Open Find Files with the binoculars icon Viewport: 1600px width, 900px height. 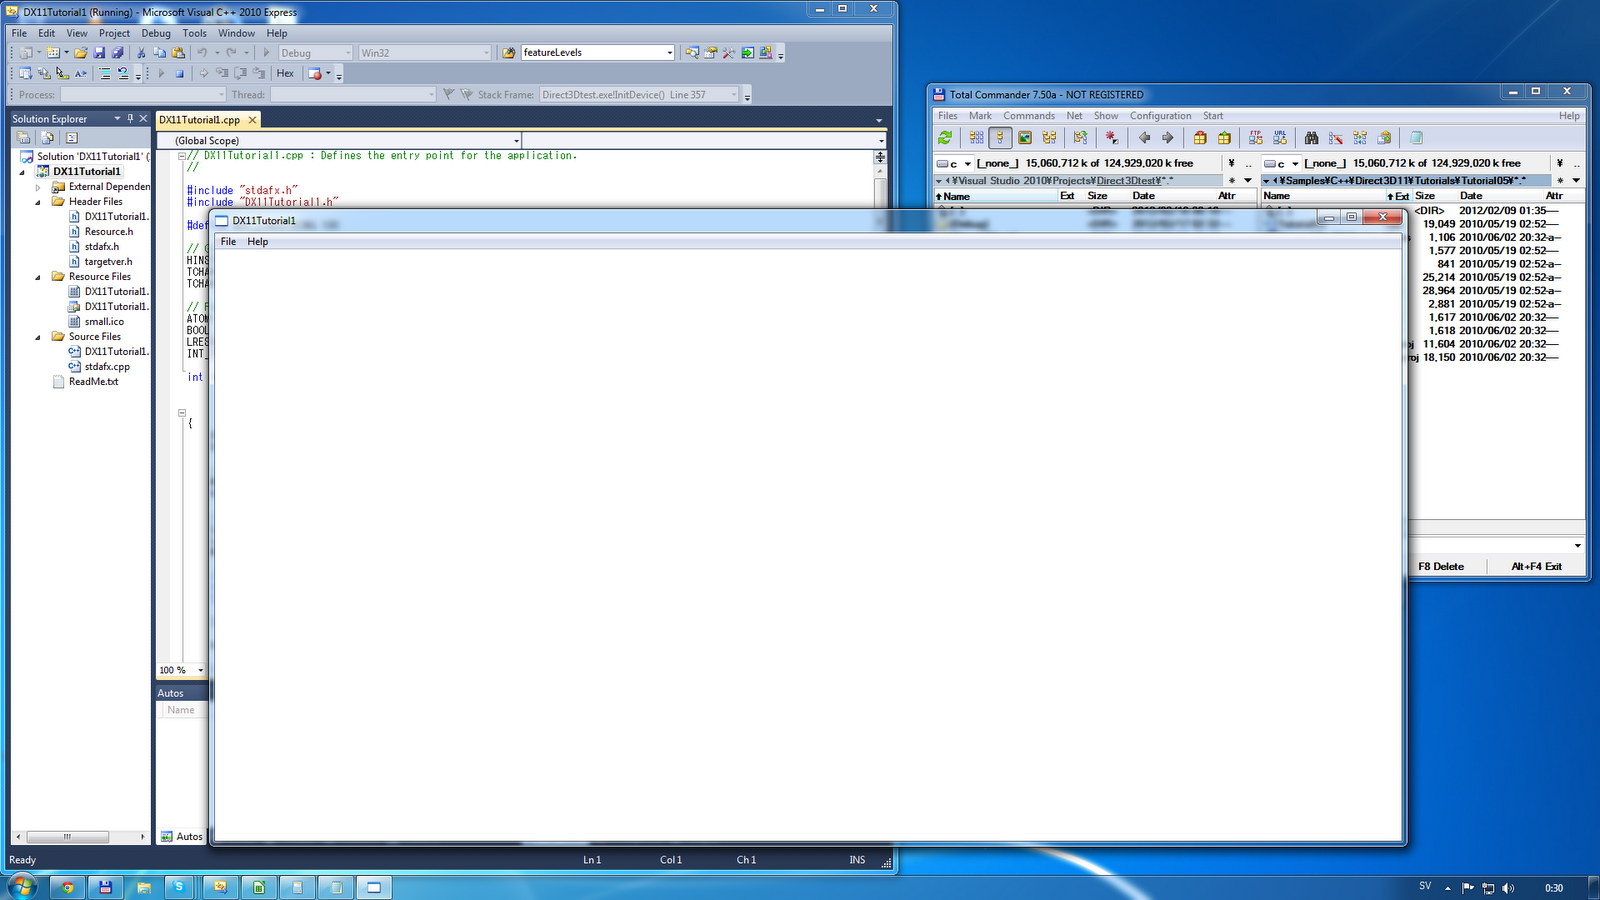(1312, 138)
